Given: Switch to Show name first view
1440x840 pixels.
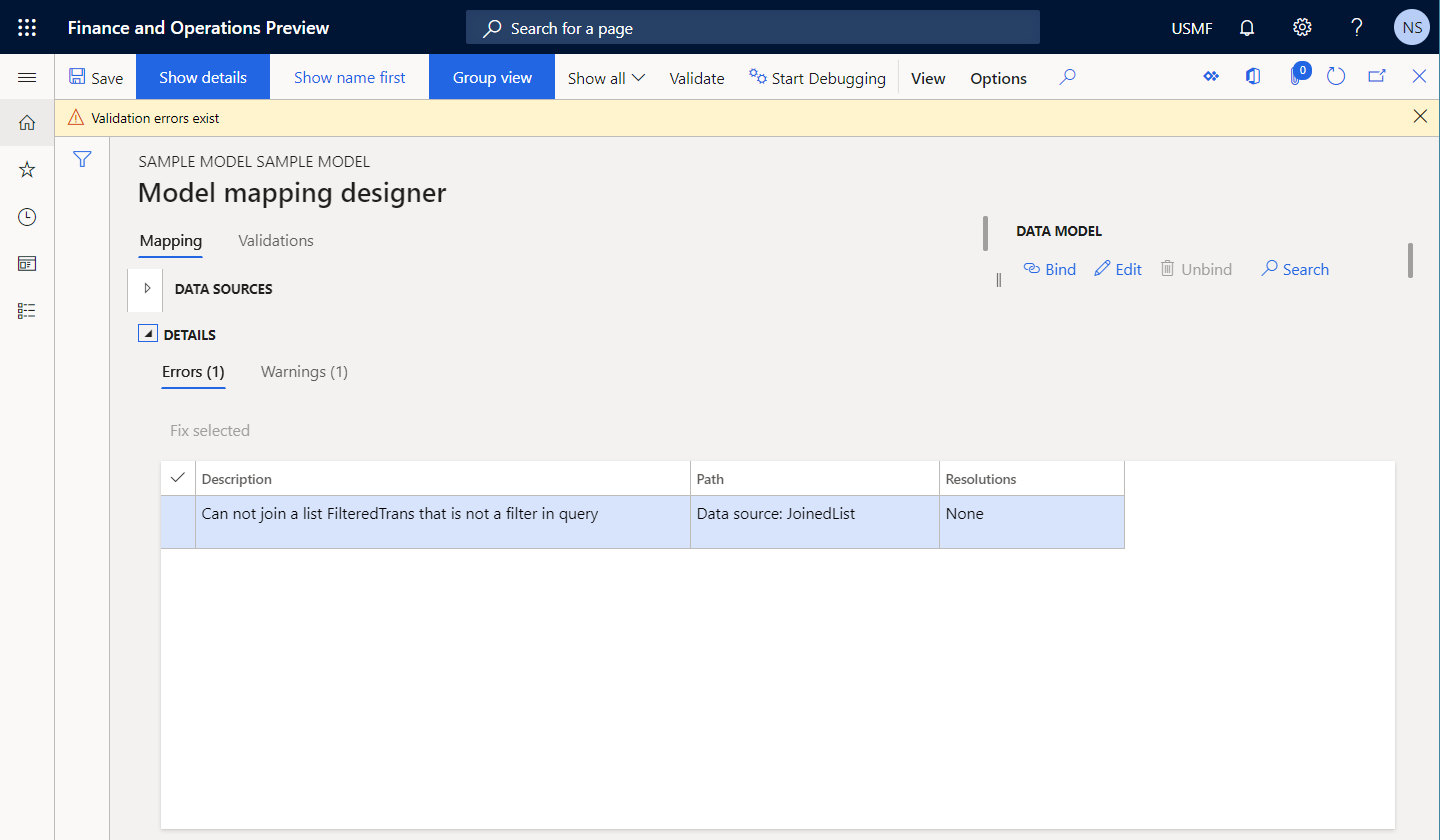Looking at the screenshot, I should pyautogui.click(x=349, y=77).
